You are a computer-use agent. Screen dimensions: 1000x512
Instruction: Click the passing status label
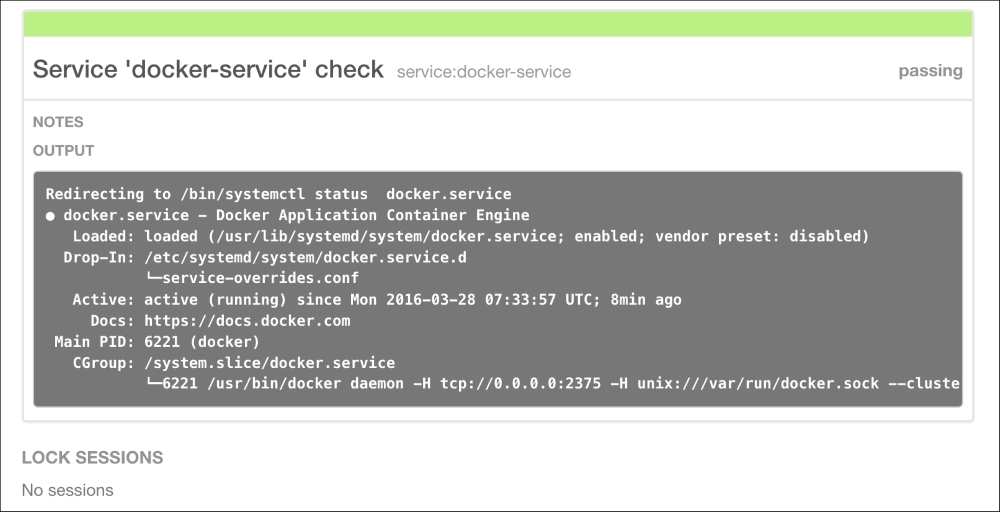click(929, 71)
